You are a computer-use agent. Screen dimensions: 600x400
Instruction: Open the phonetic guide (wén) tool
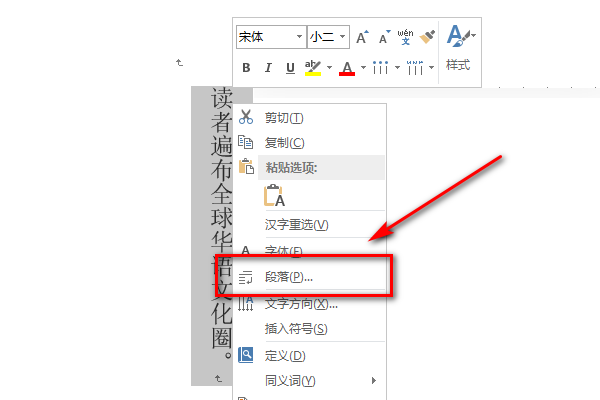pyautogui.click(x=405, y=37)
